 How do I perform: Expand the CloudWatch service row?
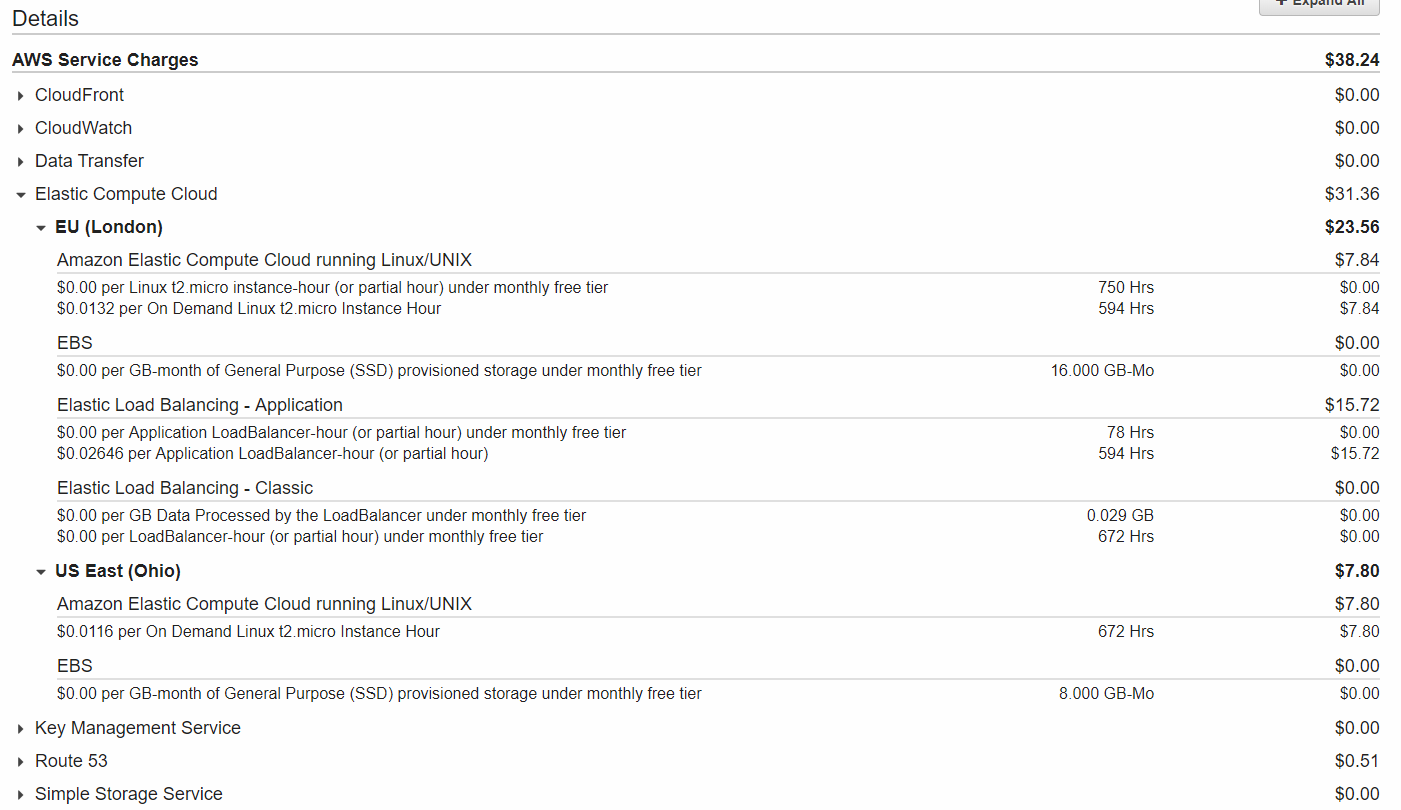(21, 128)
